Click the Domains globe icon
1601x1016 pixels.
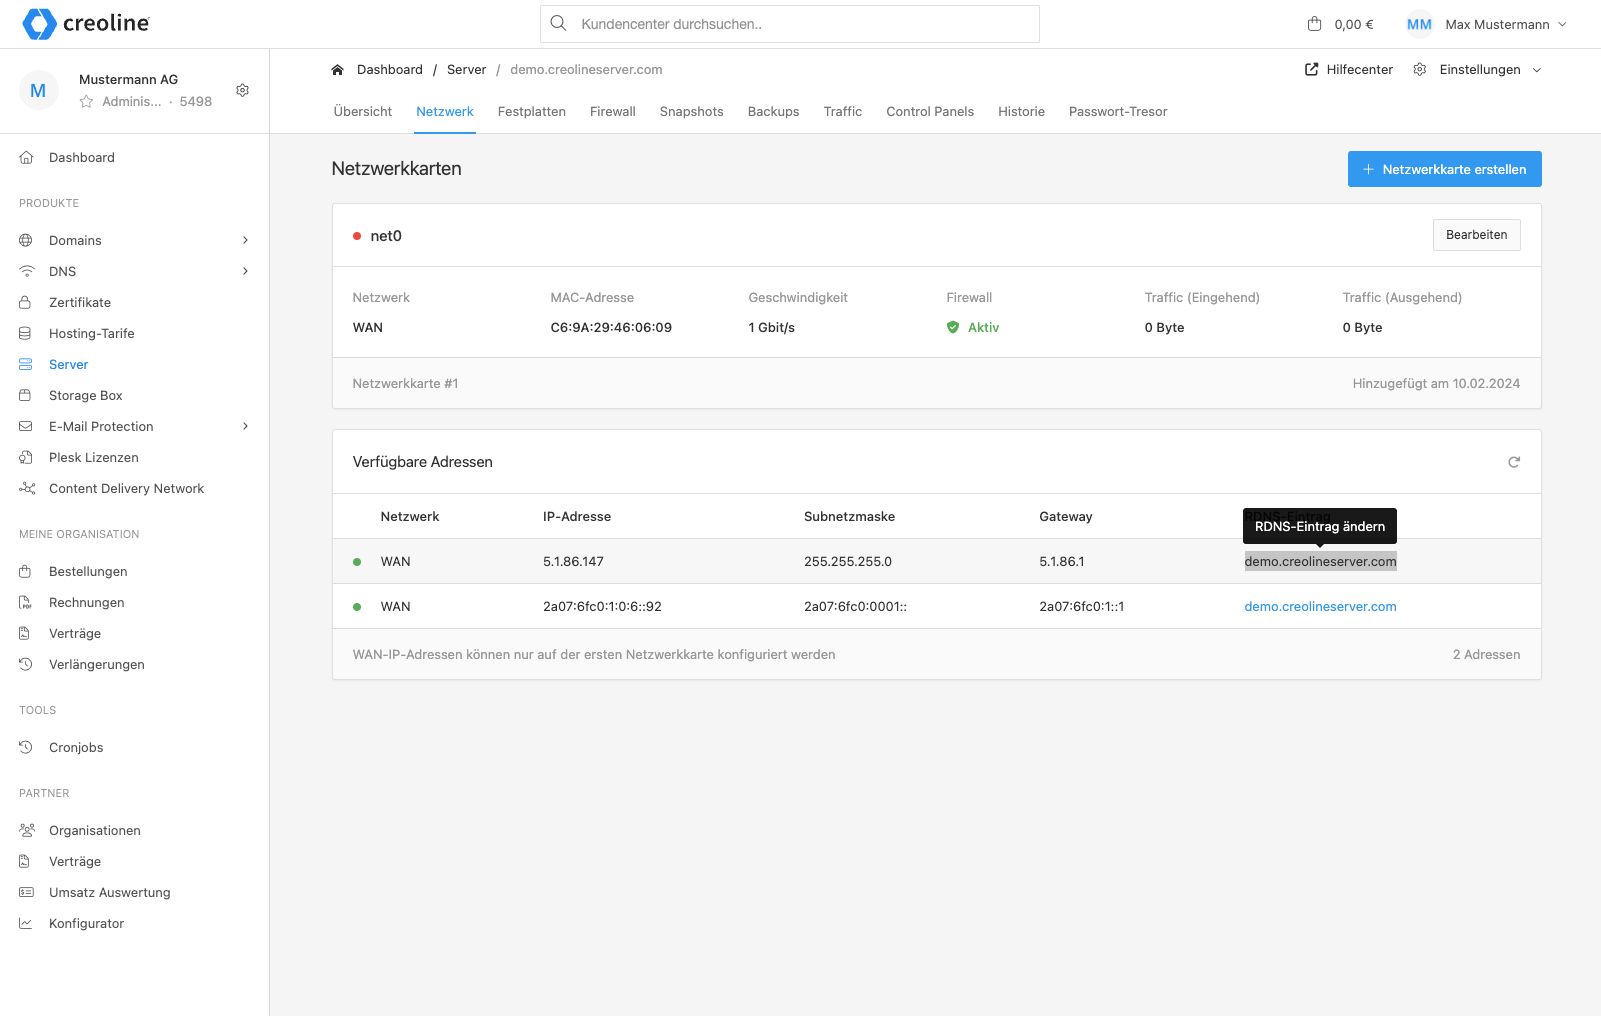pyautogui.click(x=26, y=240)
